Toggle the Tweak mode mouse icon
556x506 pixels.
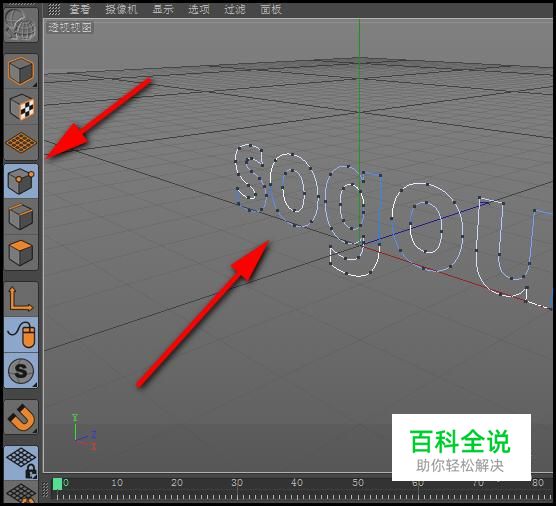pos(21,335)
